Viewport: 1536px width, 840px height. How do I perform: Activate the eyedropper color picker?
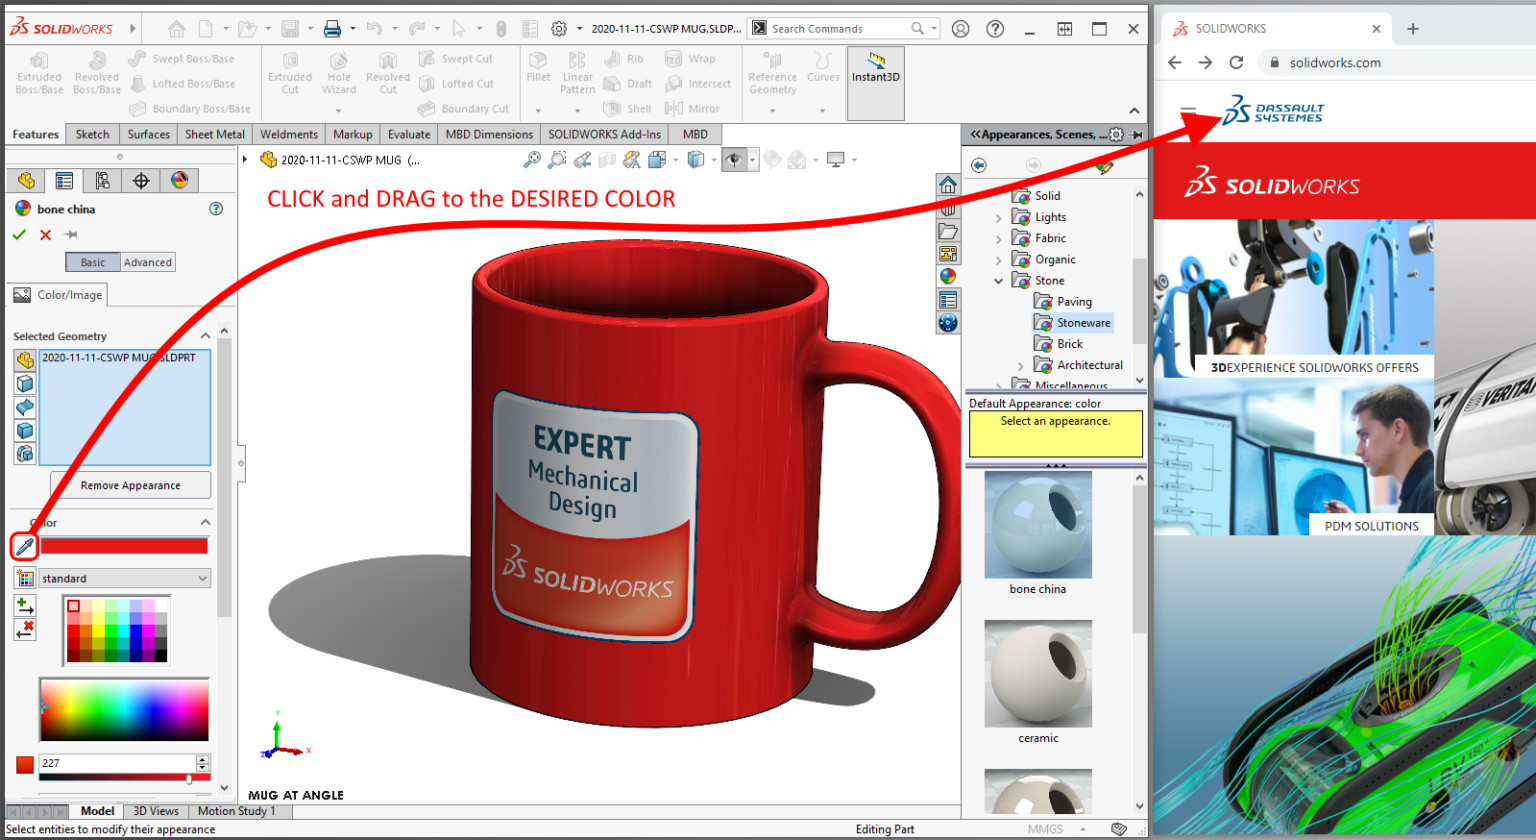(x=24, y=546)
